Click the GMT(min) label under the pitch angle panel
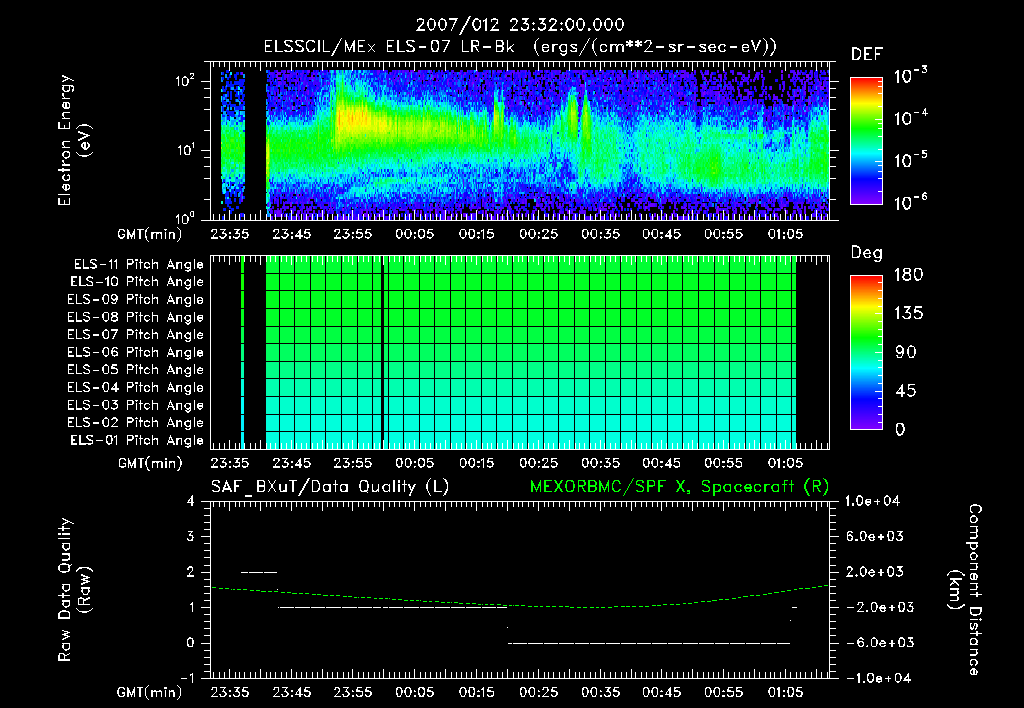This screenshot has width=1024, height=708. pos(150,463)
